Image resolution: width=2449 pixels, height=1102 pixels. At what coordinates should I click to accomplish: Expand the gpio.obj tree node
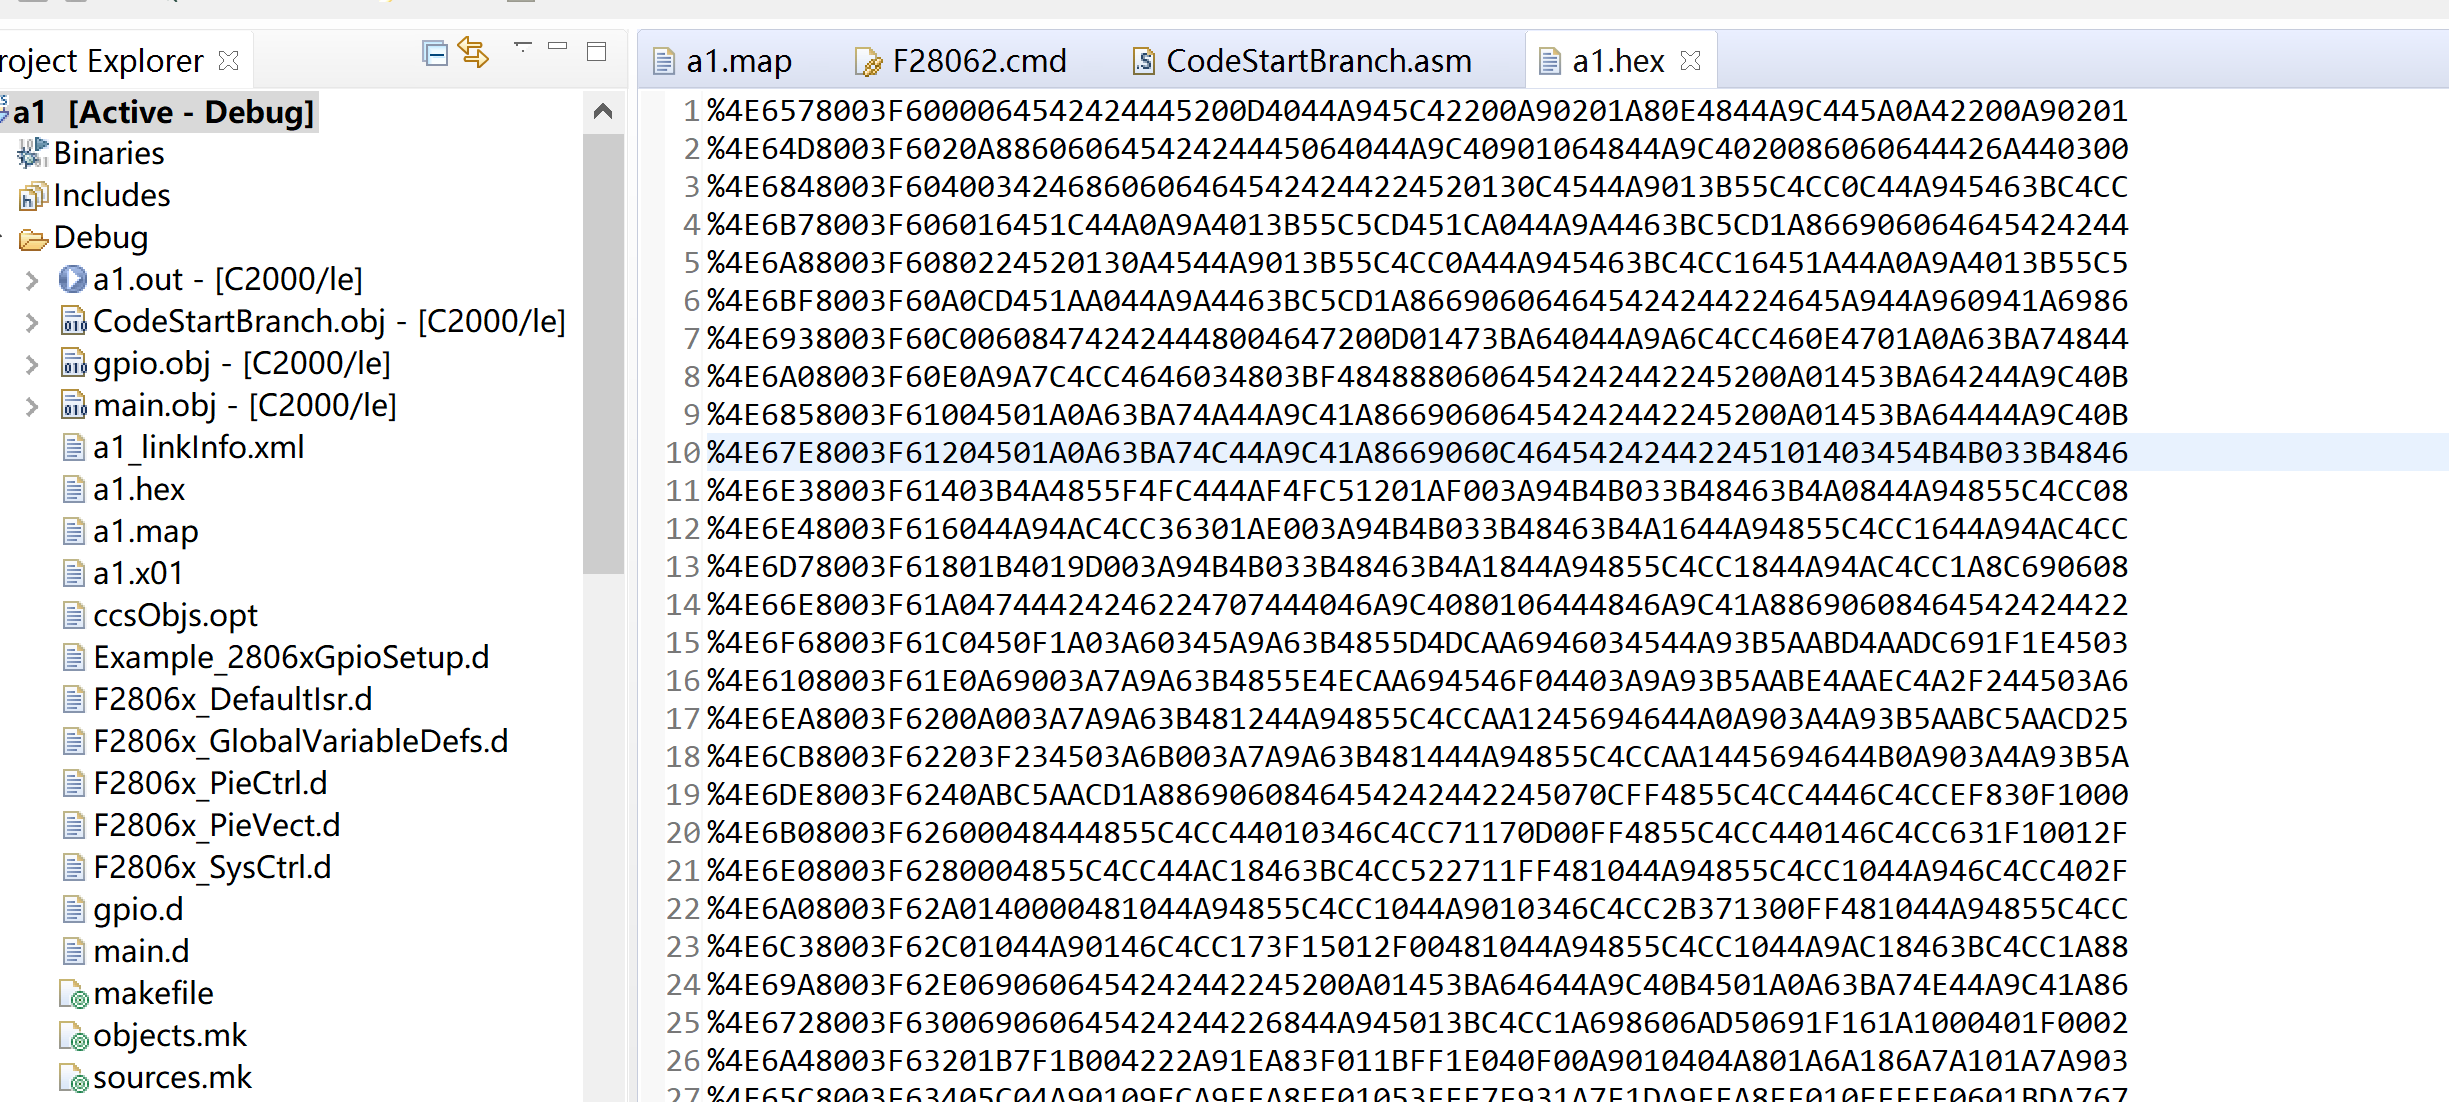[x=32, y=364]
